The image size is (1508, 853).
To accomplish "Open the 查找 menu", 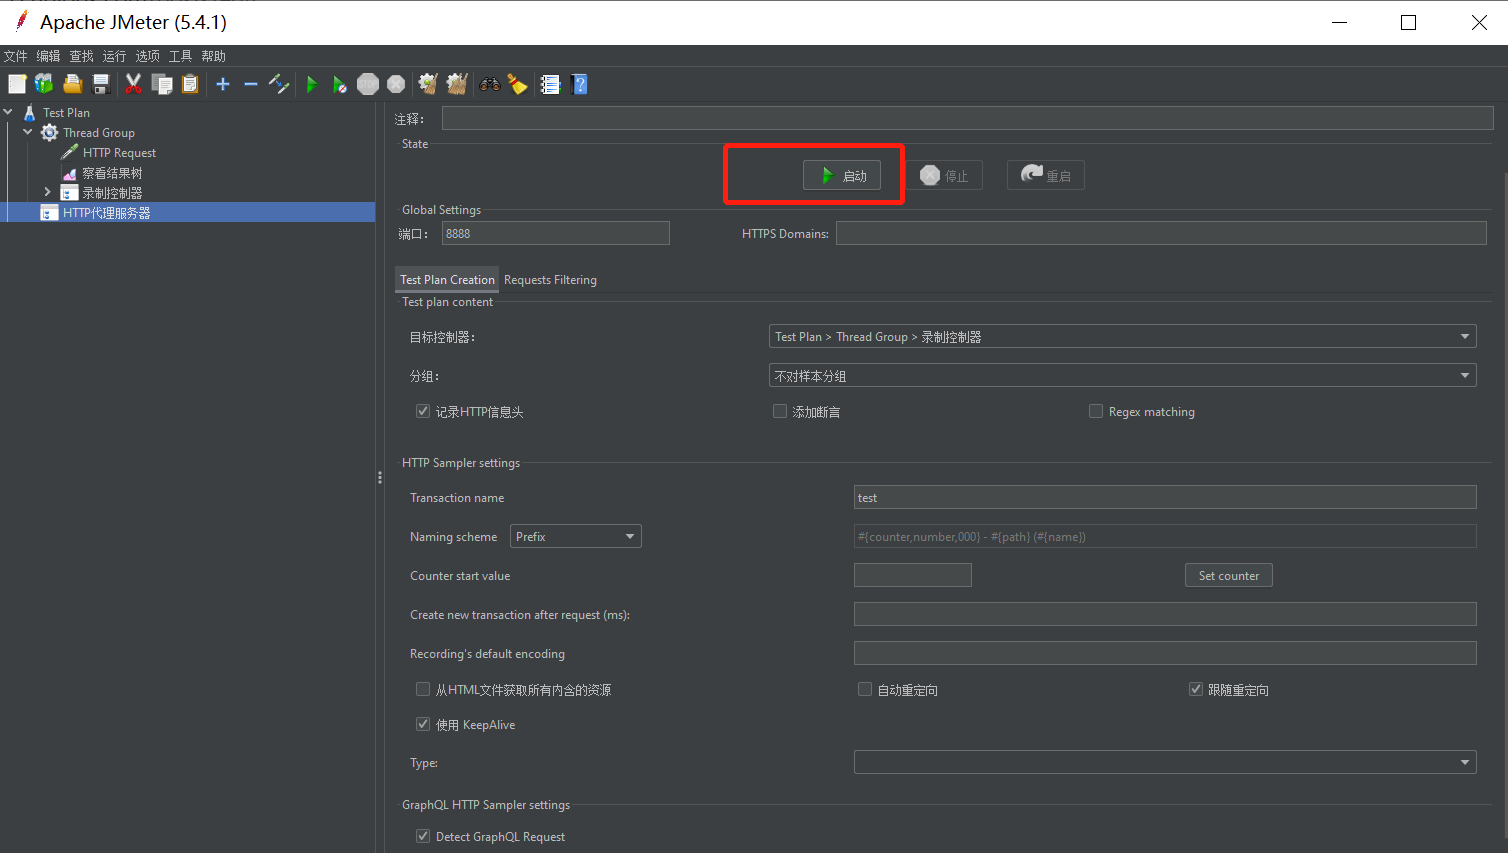I will 82,56.
